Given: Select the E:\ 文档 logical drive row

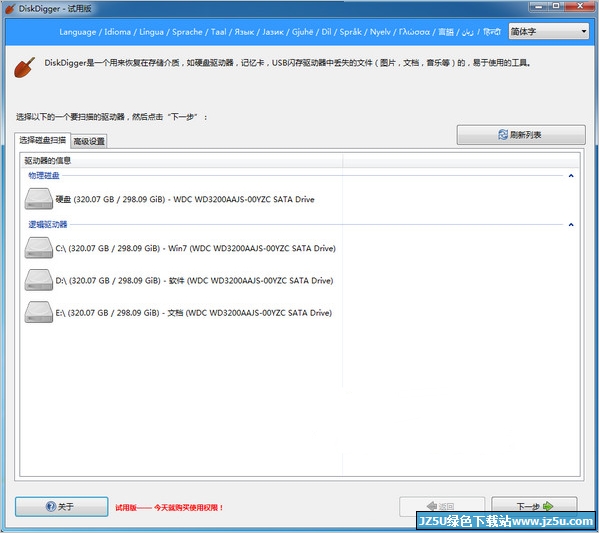Looking at the screenshot, I should coord(178,312).
